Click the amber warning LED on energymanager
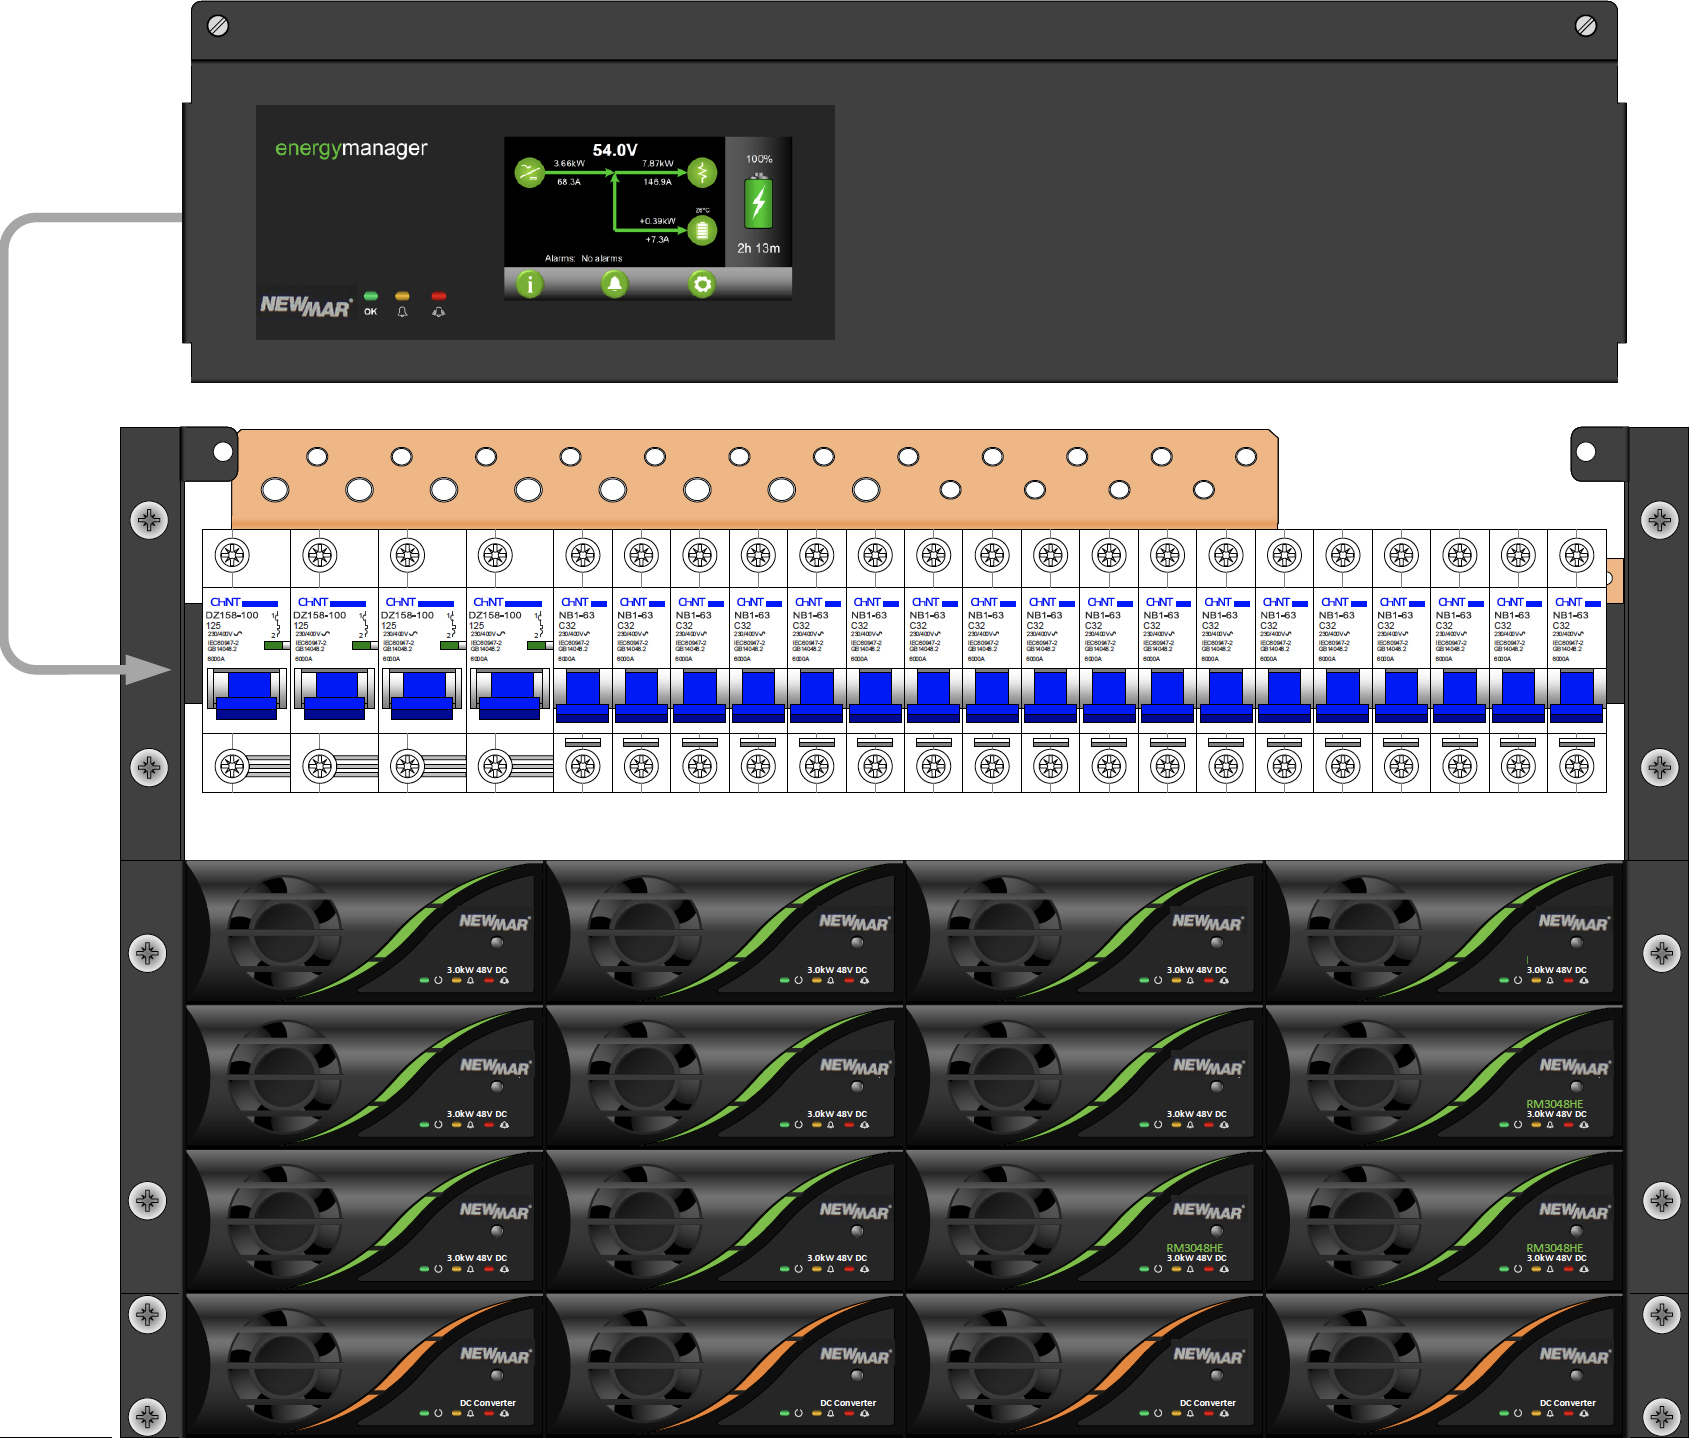The width and height of the screenshot is (1690, 1439). tap(402, 296)
